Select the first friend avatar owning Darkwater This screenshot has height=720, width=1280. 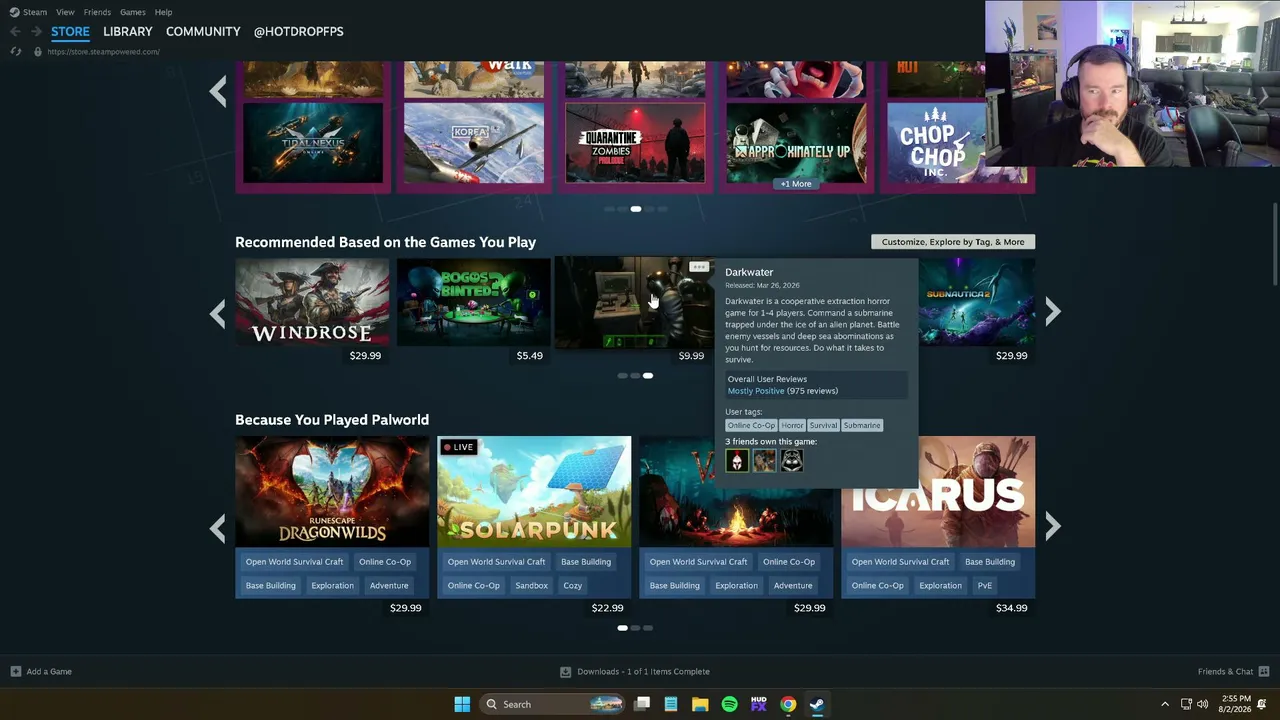click(x=737, y=460)
